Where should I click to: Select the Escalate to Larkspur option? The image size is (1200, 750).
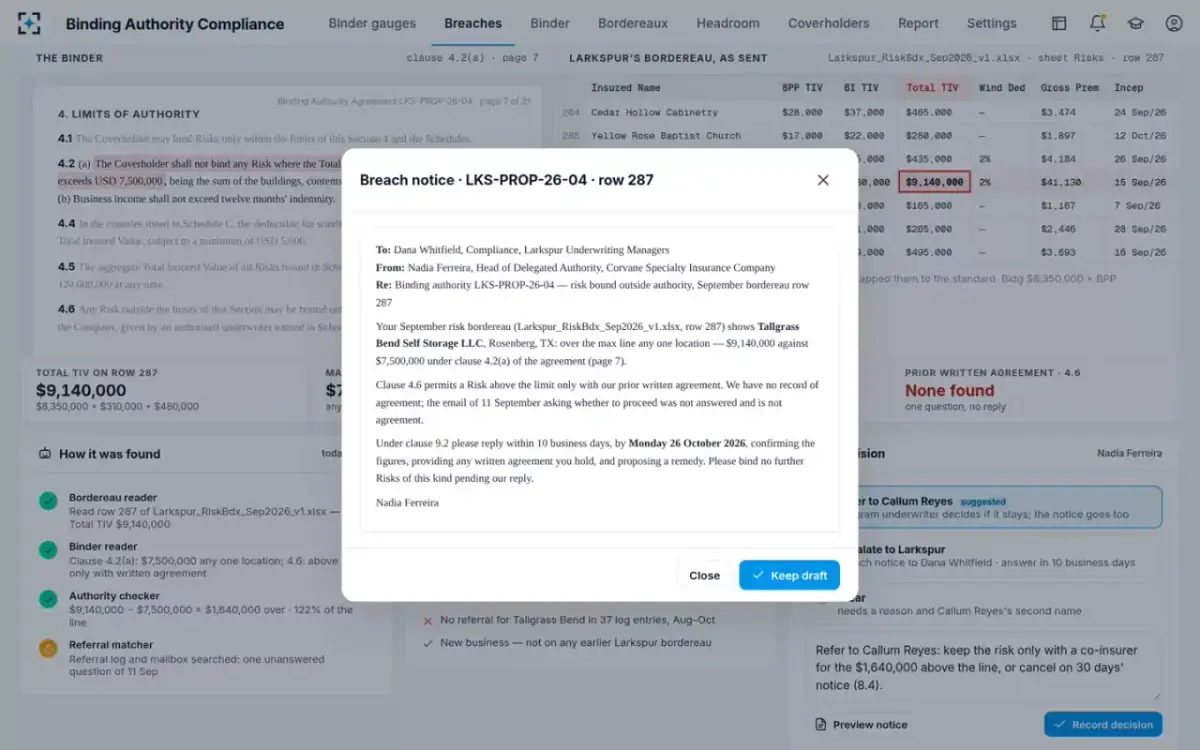985,556
